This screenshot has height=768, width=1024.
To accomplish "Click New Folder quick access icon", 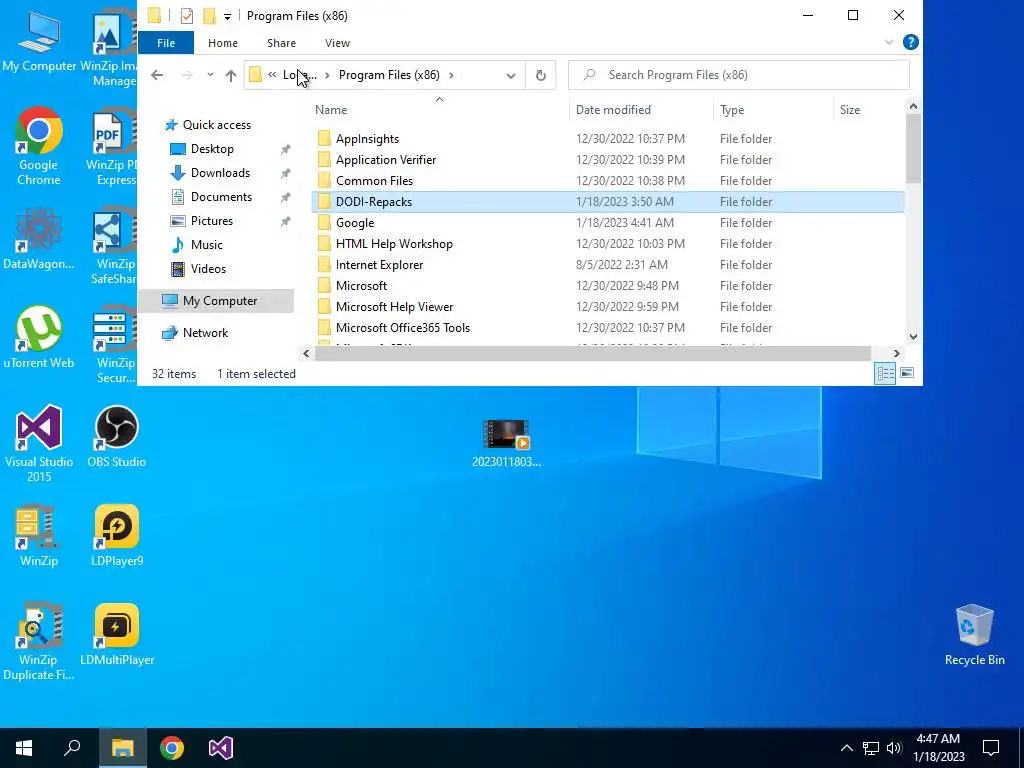I will coord(210,16).
